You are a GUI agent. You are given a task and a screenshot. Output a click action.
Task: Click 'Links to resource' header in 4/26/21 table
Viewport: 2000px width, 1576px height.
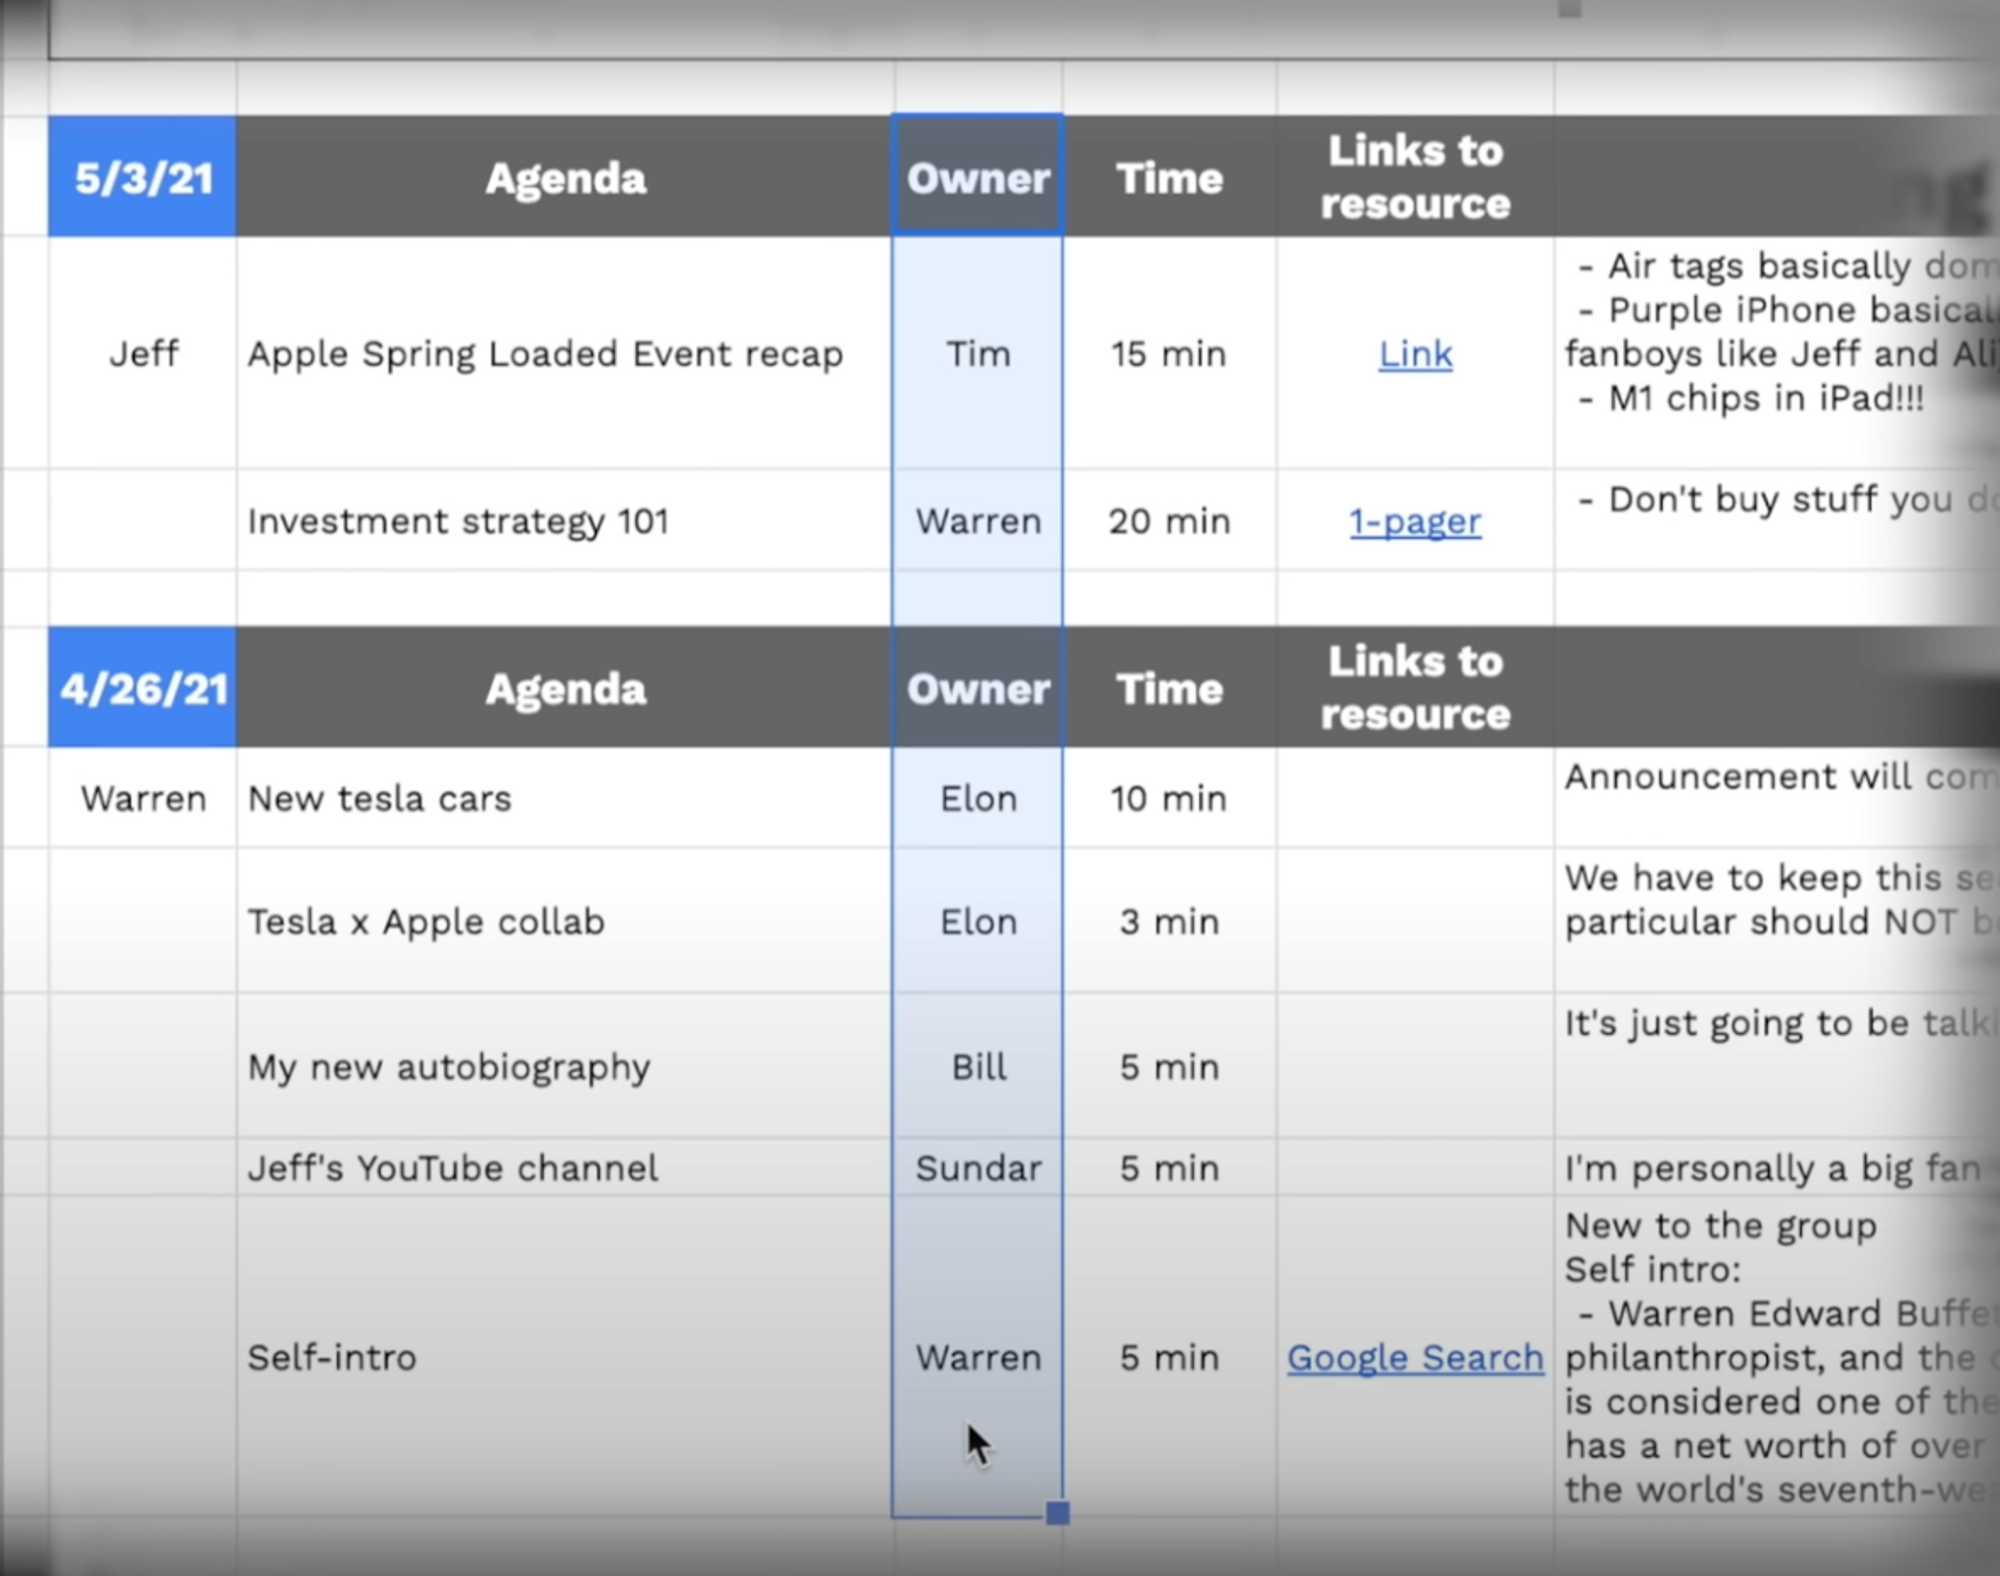(1415, 688)
